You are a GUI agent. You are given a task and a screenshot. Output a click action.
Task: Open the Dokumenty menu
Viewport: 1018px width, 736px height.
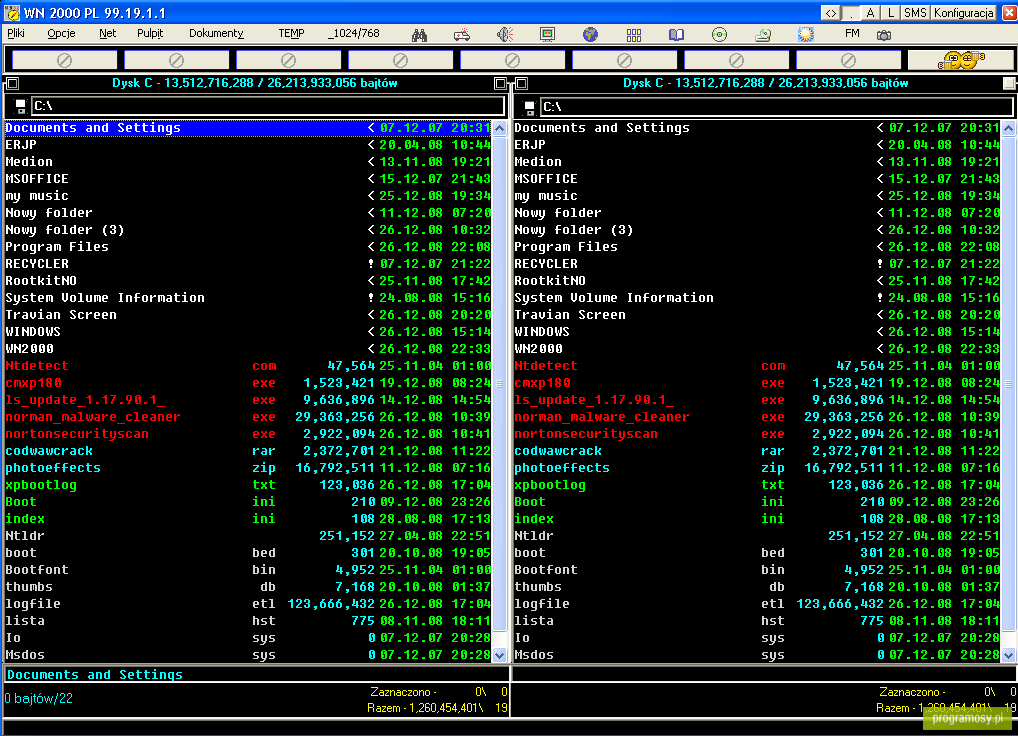(216, 33)
